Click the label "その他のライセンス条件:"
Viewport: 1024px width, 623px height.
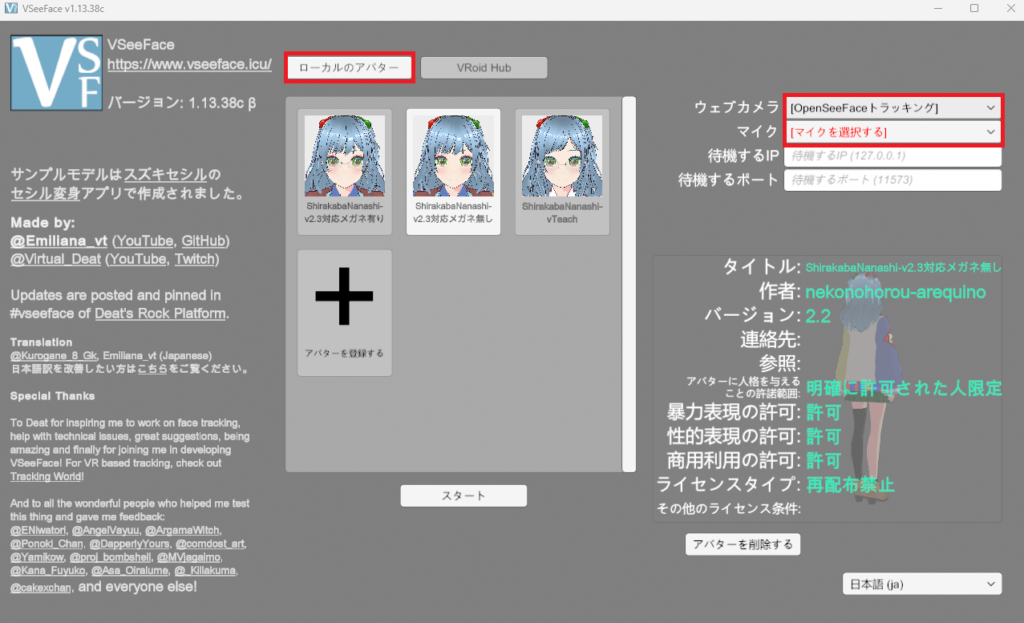[729, 509]
